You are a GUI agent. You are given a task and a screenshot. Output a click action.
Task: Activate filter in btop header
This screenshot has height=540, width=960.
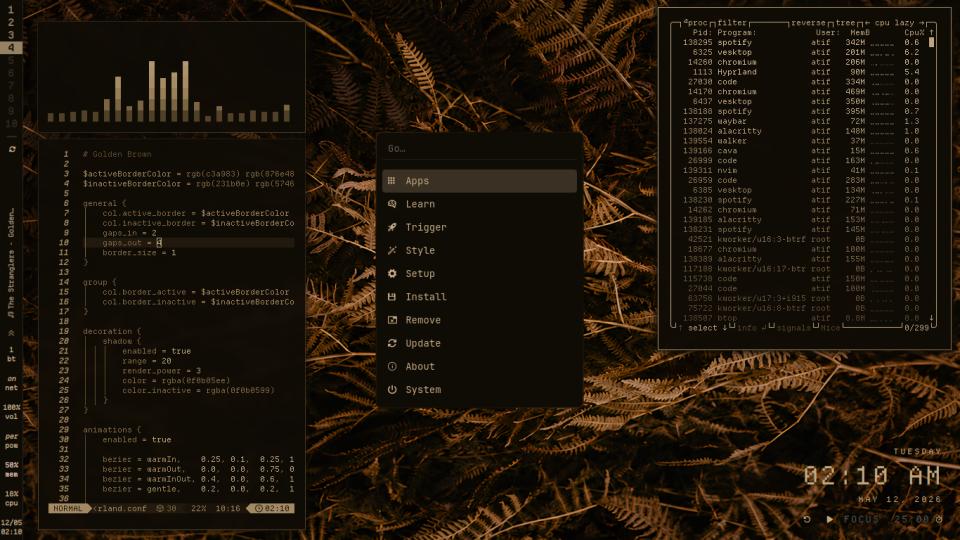(732, 23)
